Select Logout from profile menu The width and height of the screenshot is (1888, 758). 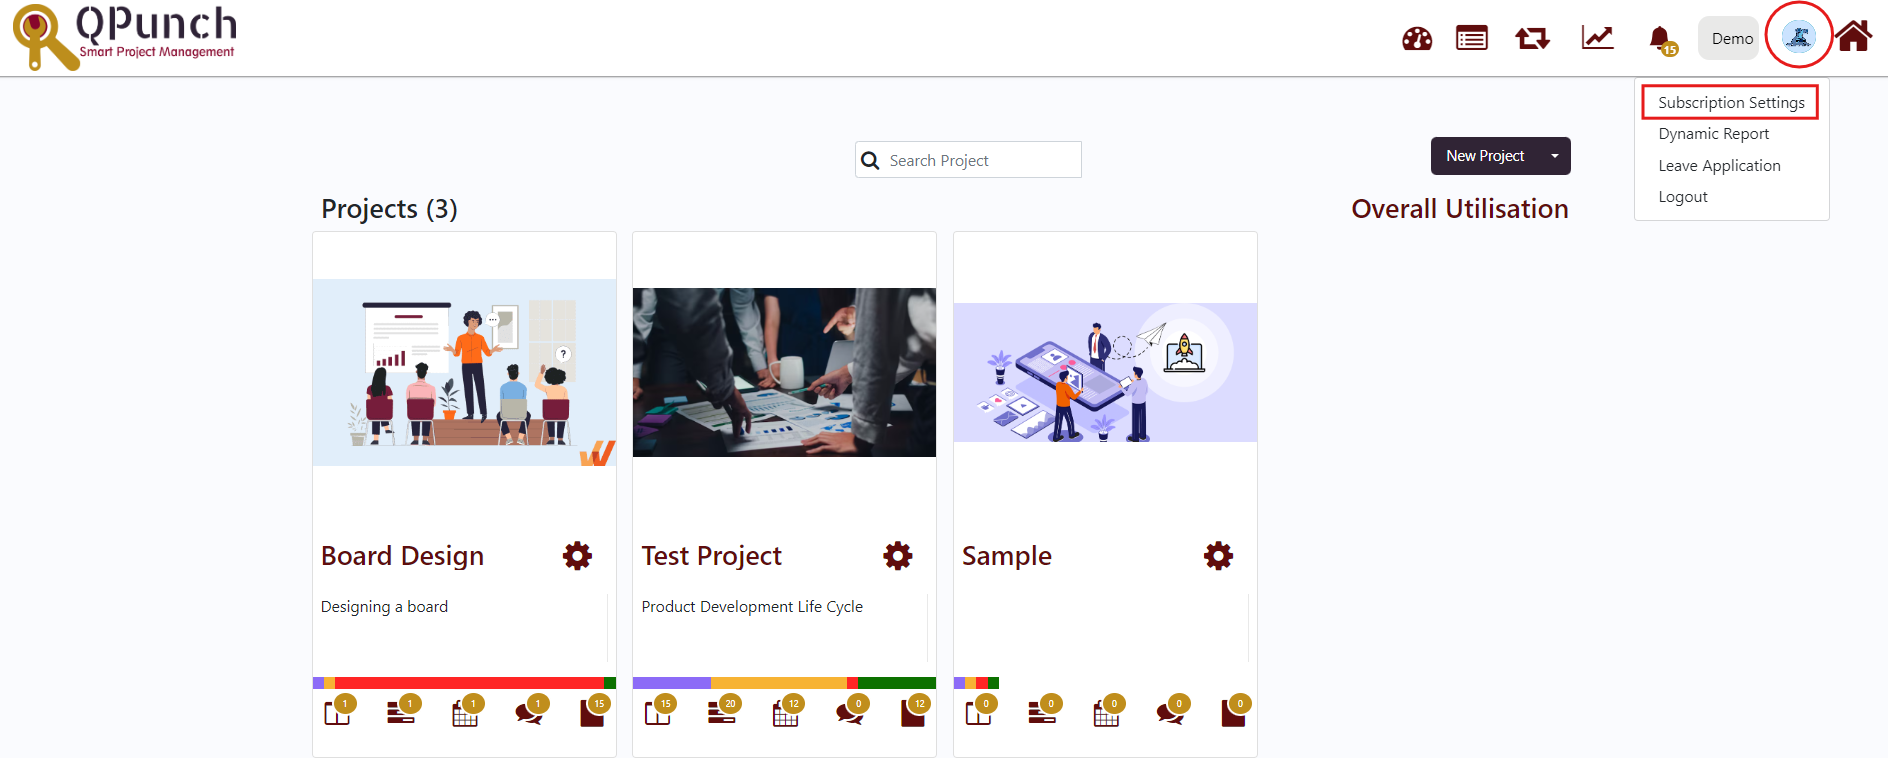(x=1683, y=197)
